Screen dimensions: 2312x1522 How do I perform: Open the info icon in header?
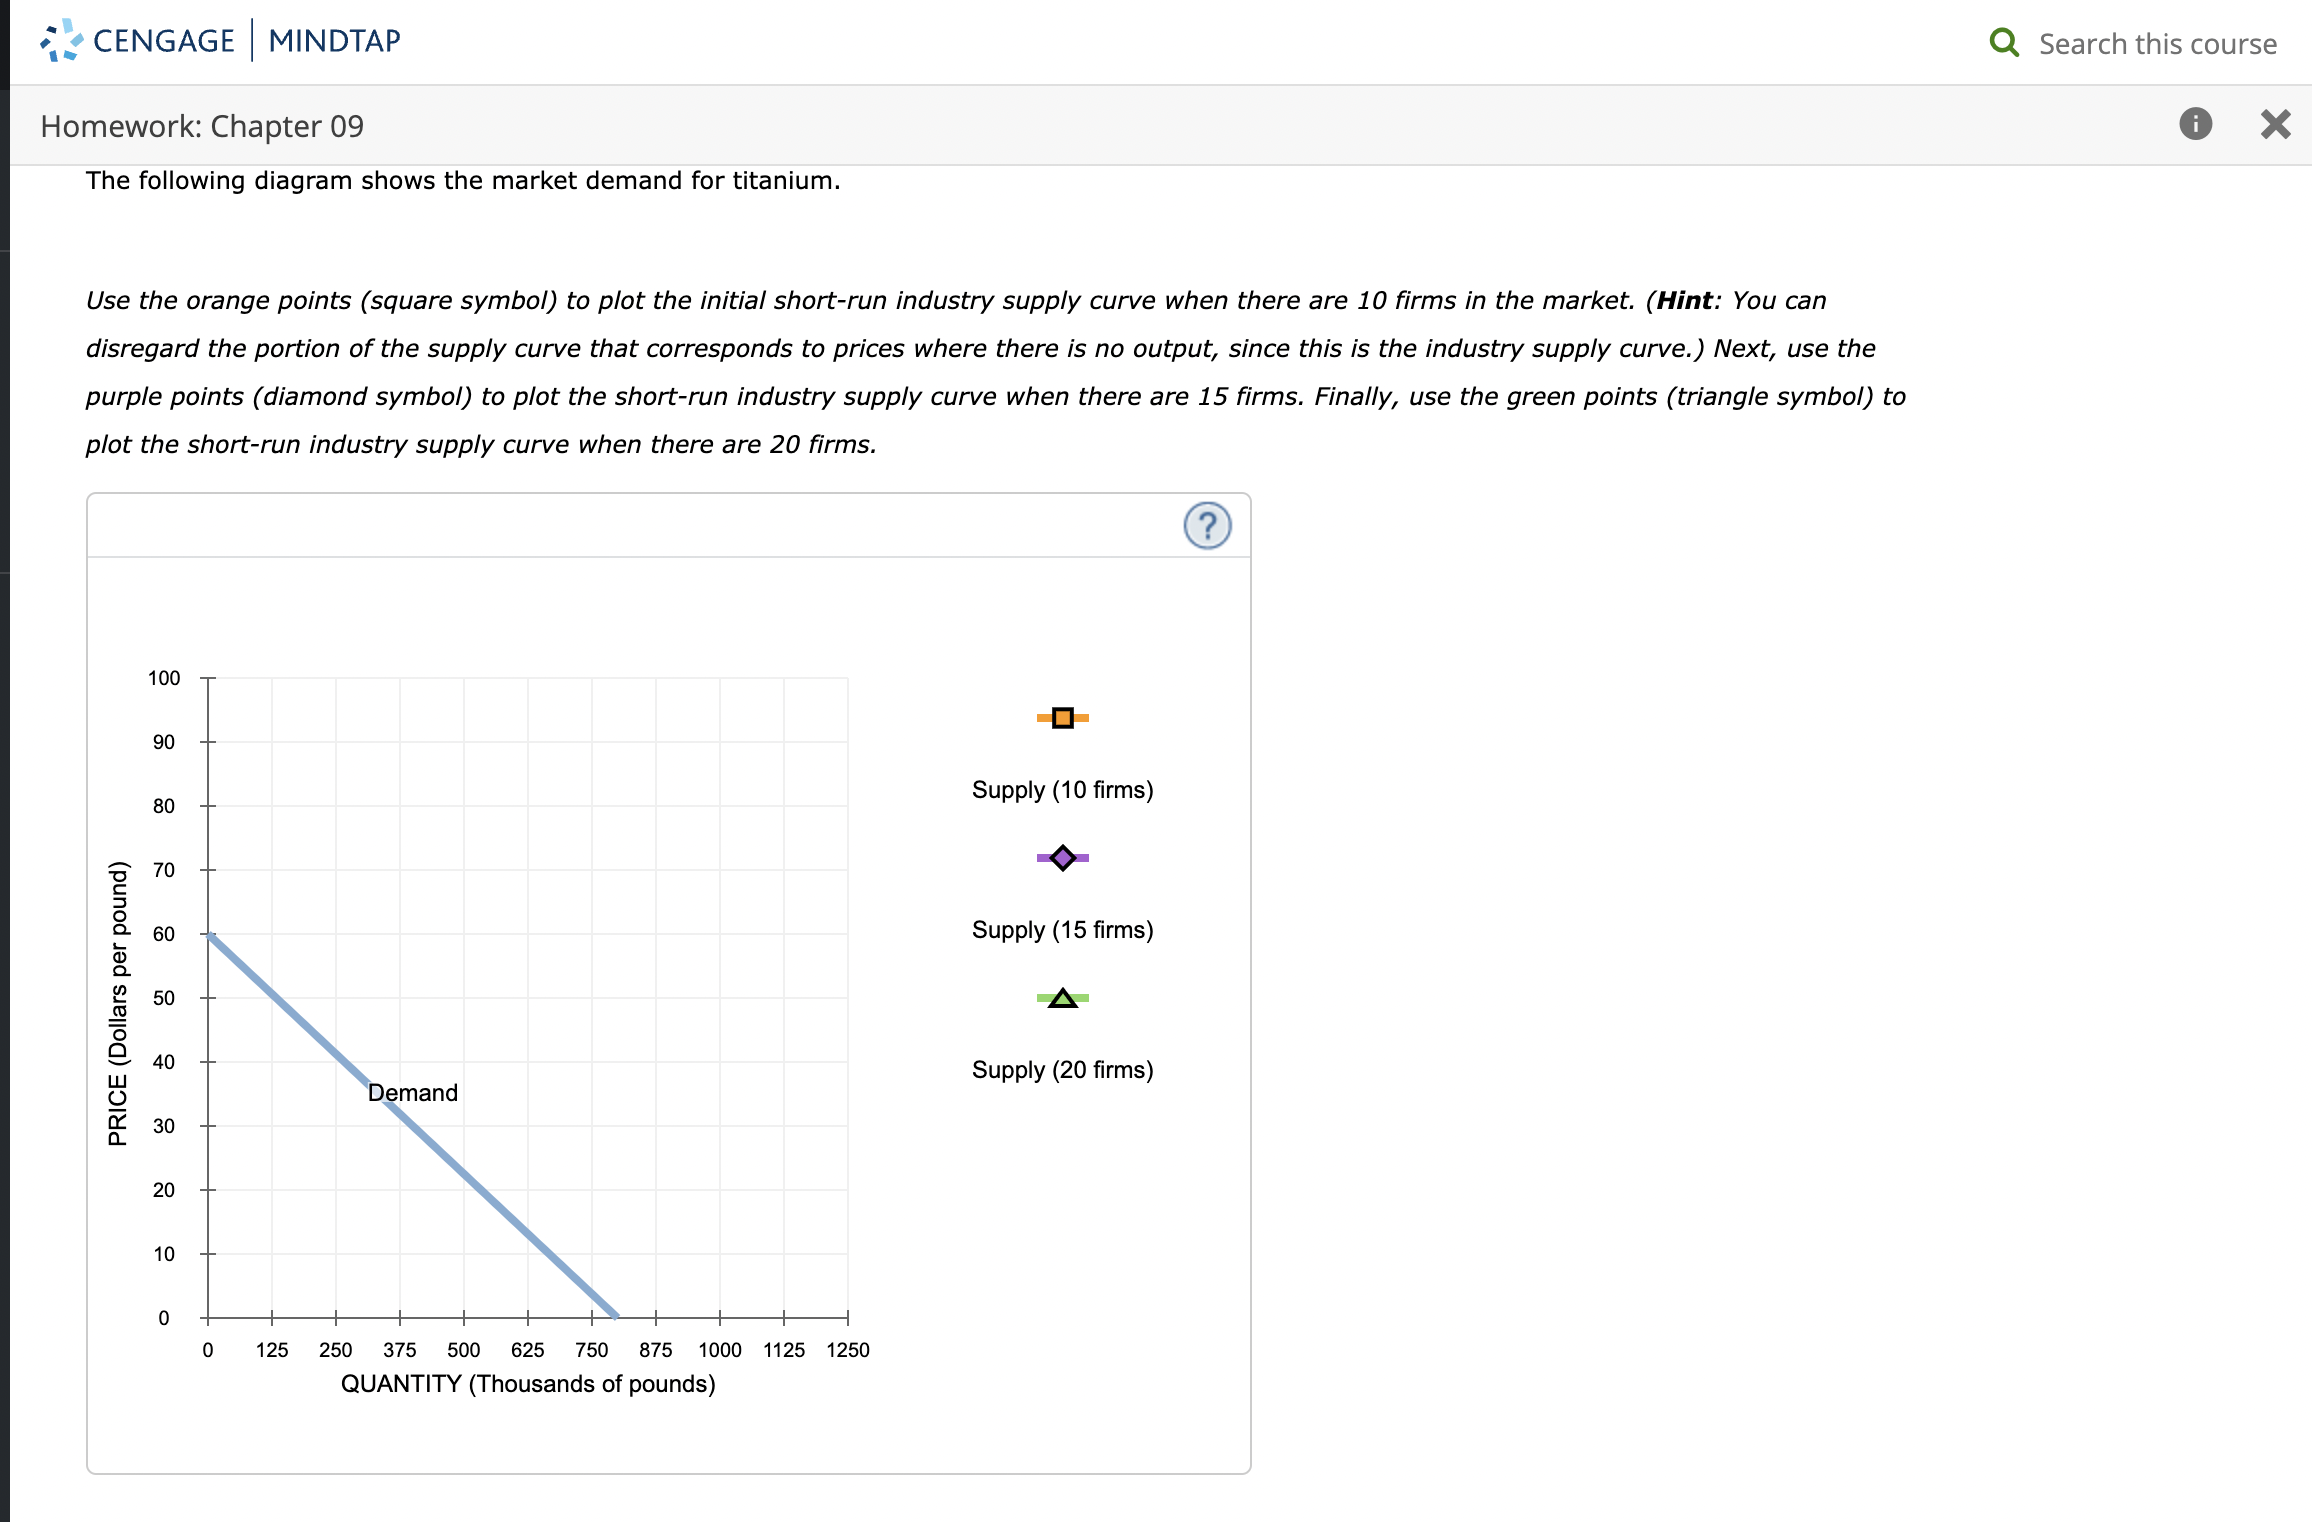tap(2195, 124)
